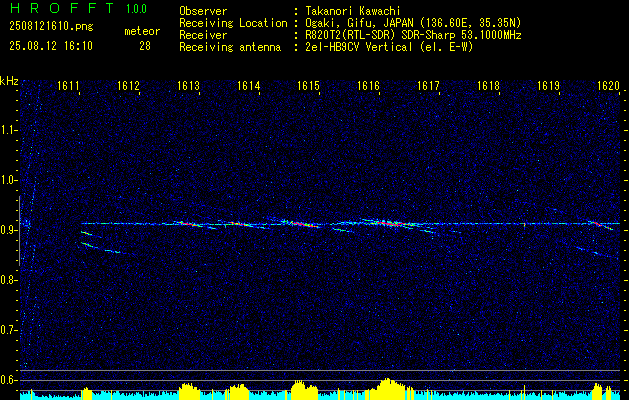The image size is (629, 400).
Task: Click the date and time 25.08.12 16:10
Action: click(51, 46)
